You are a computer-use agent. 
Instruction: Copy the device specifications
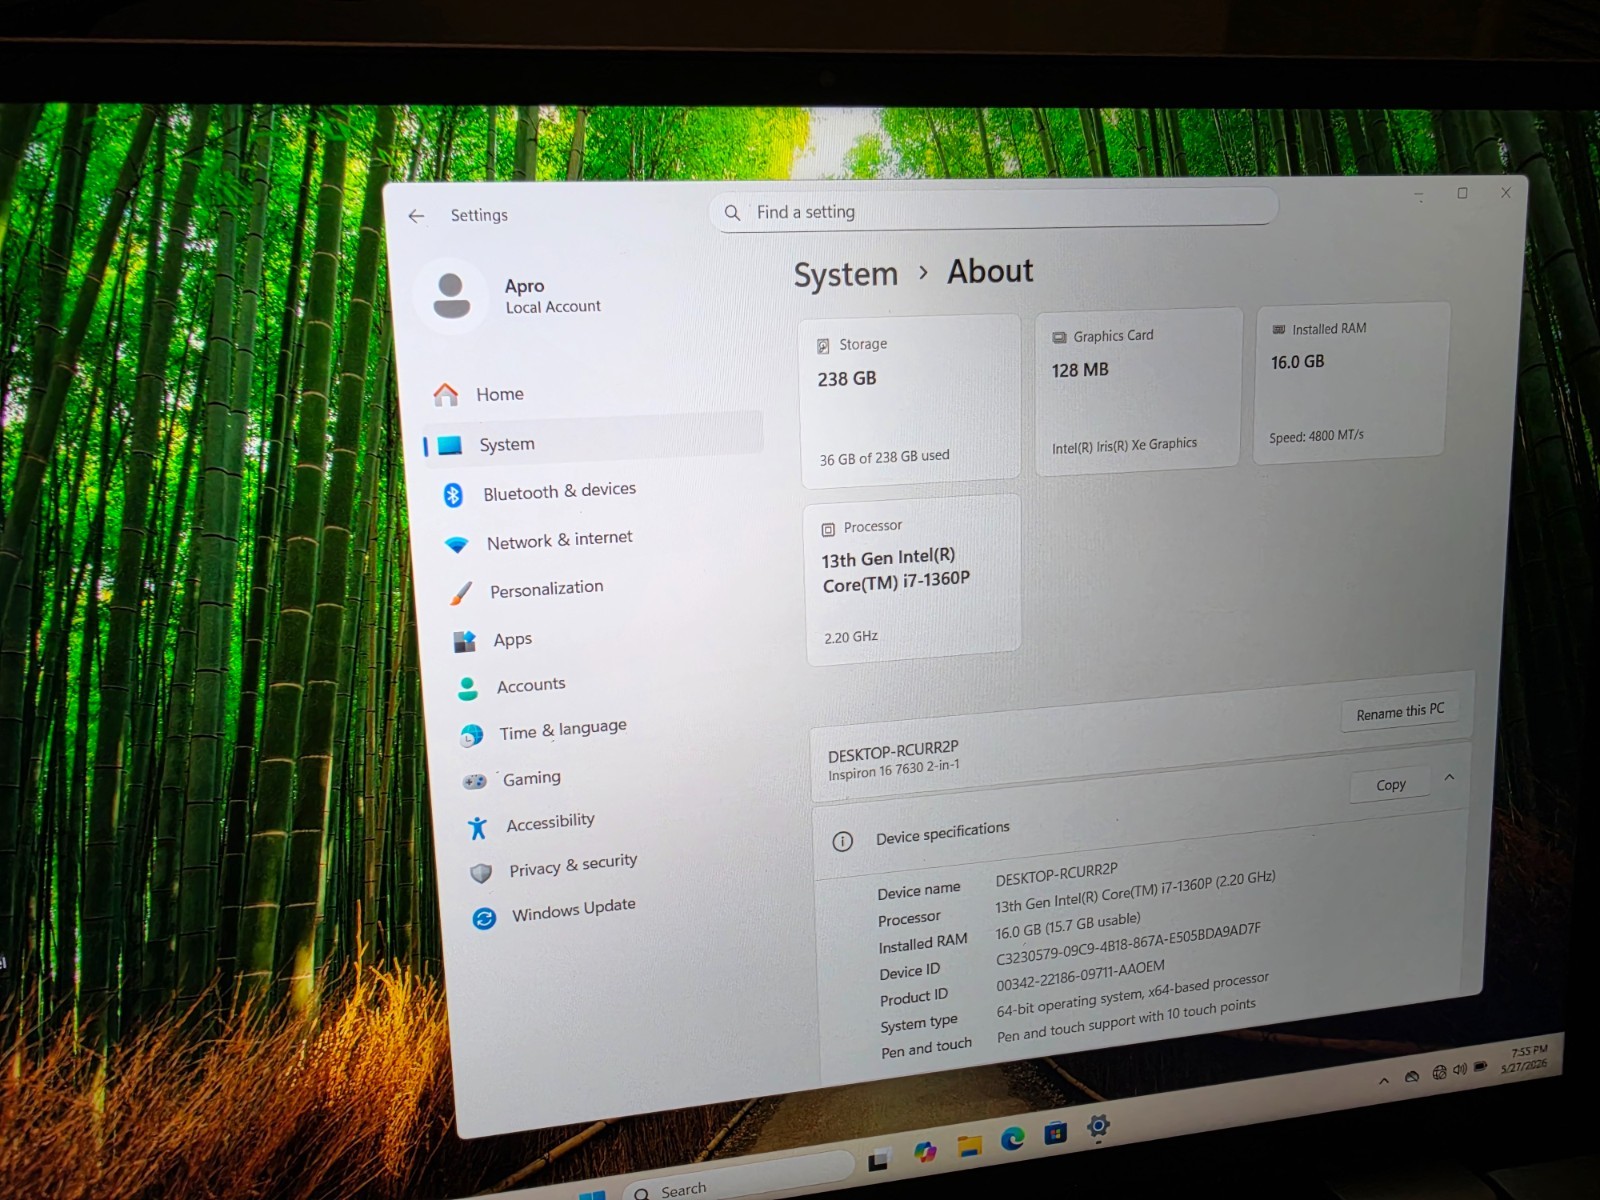coord(1390,785)
